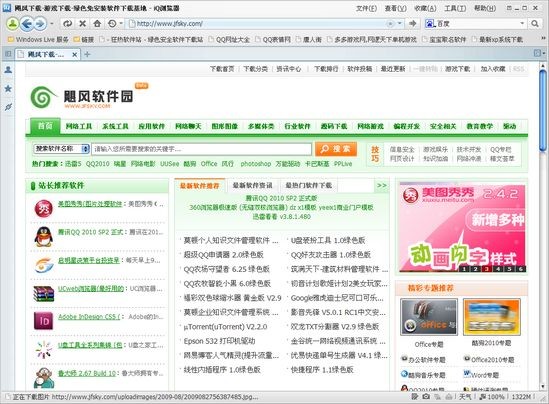Toggle the sidebar panel icon left of tabs
The height and width of the screenshot is (404, 549).
click(x=8, y=54)
